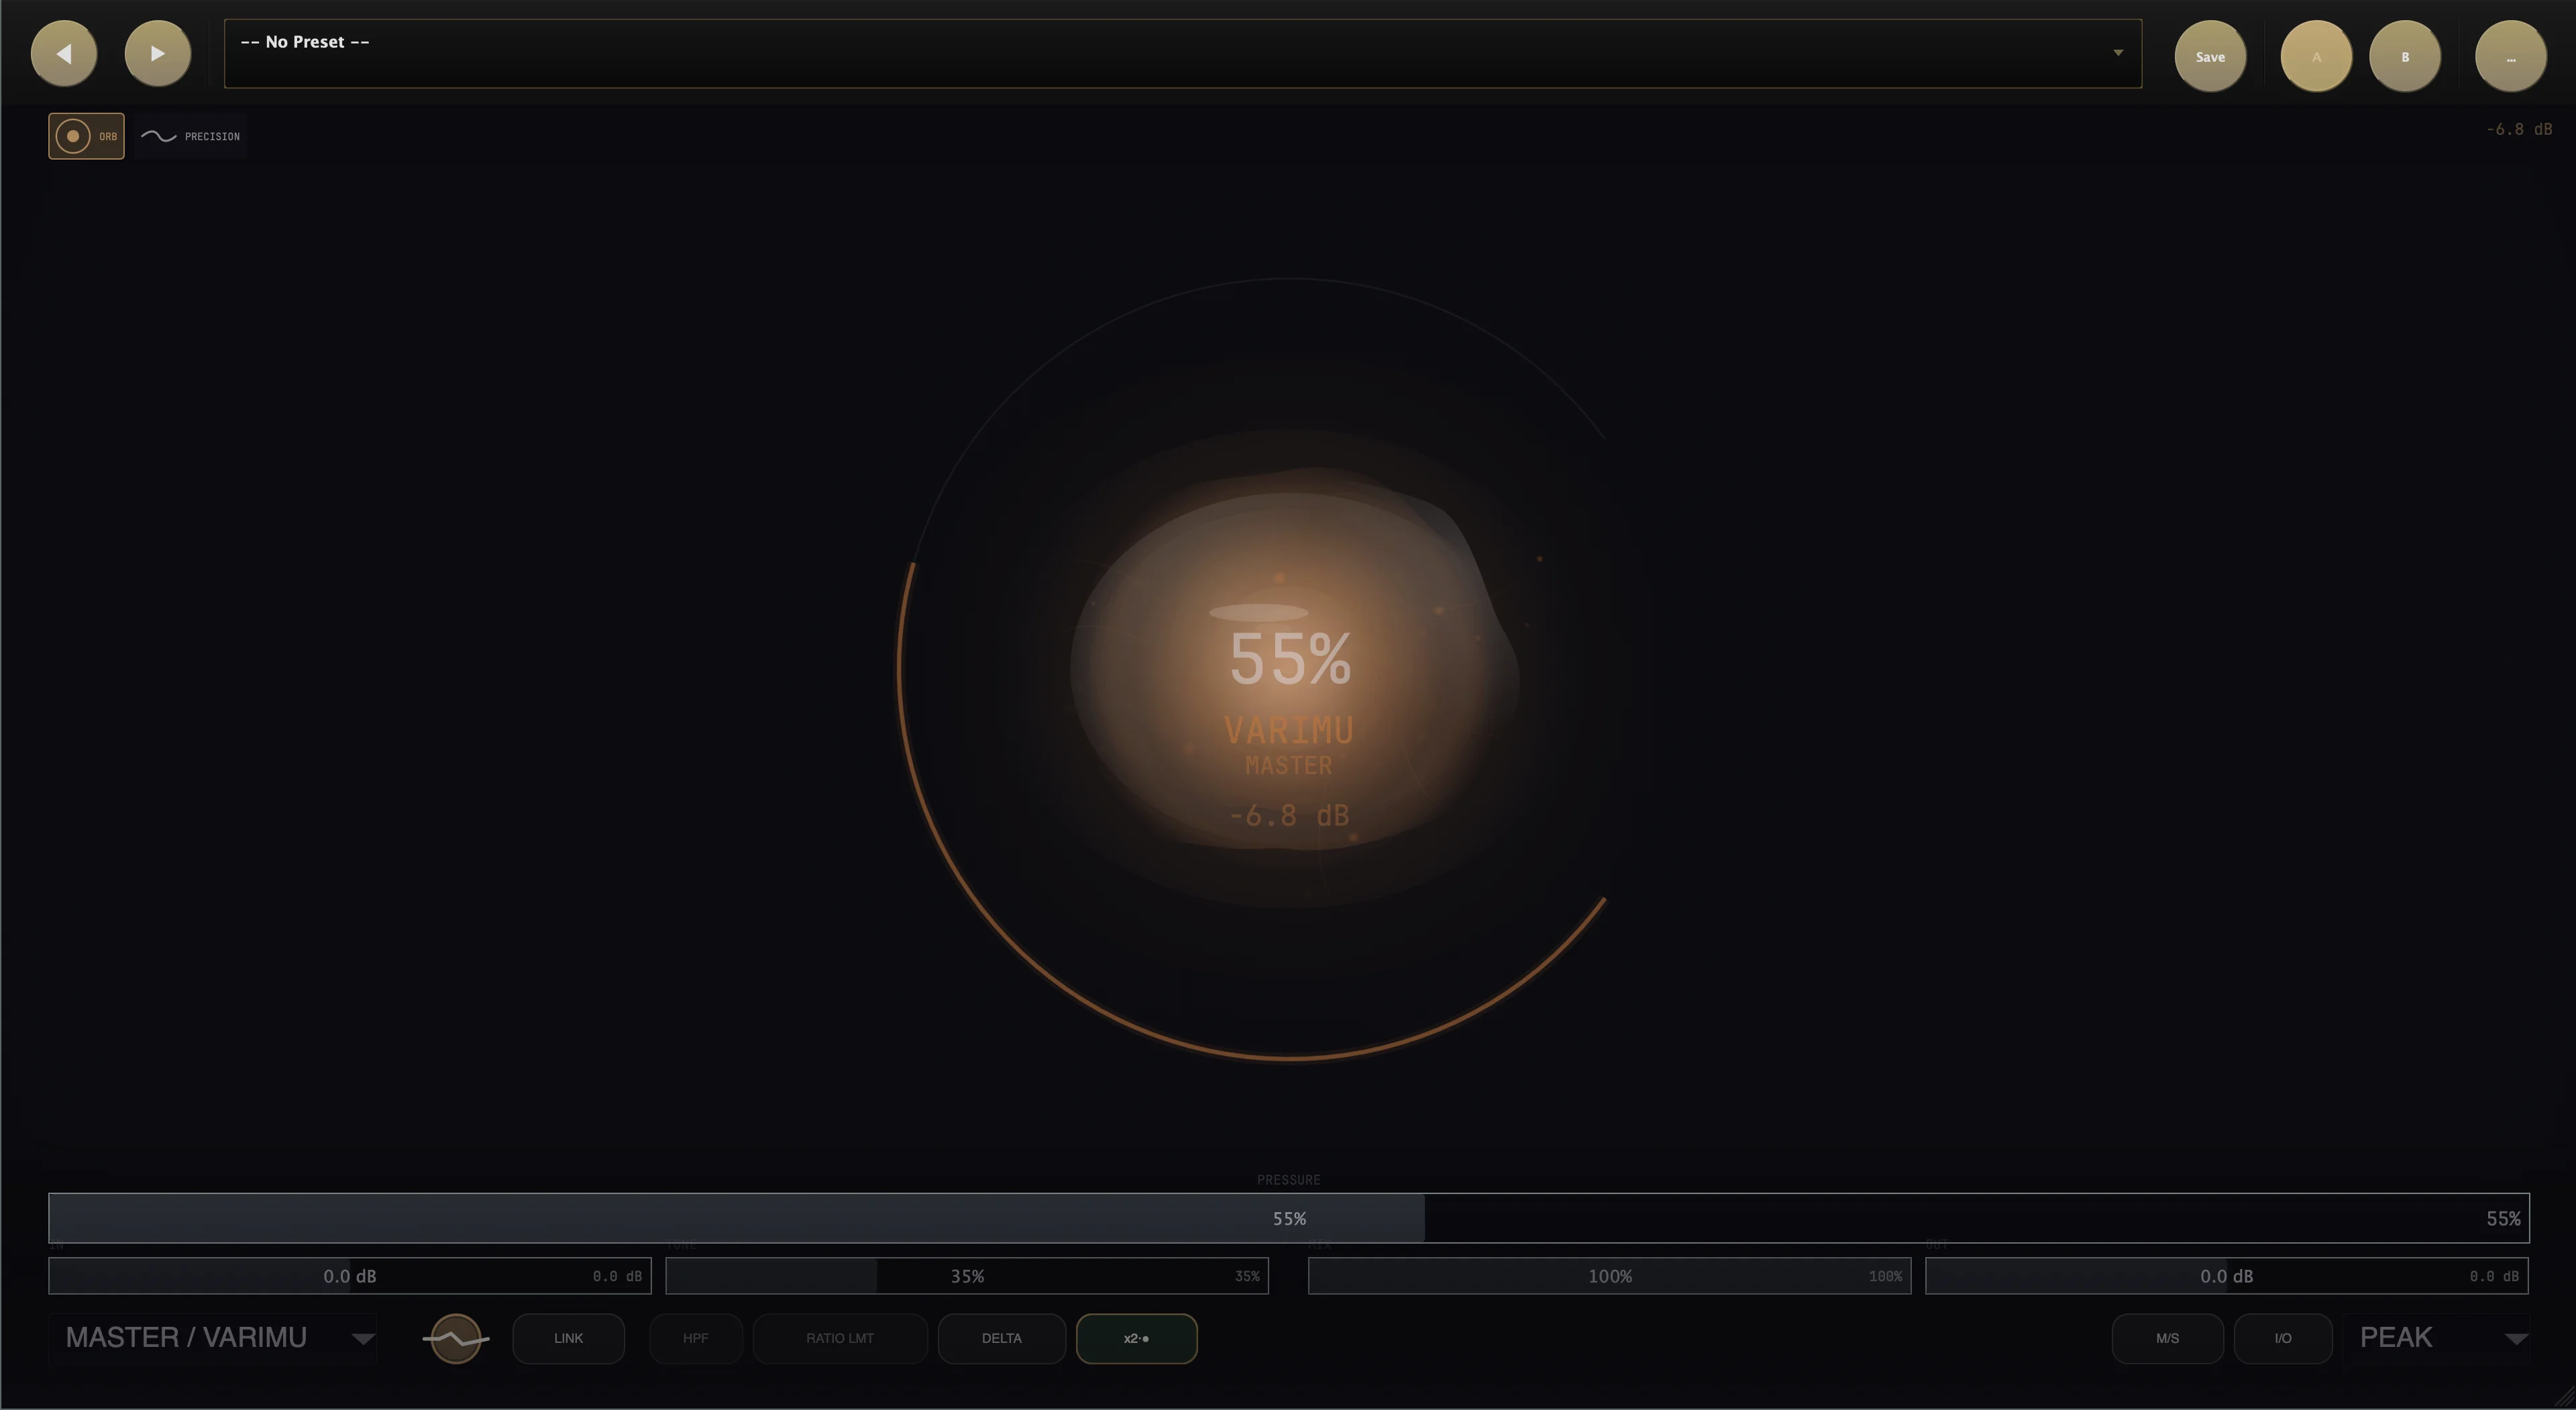Enable the LINK toggle

[568, 1338]
